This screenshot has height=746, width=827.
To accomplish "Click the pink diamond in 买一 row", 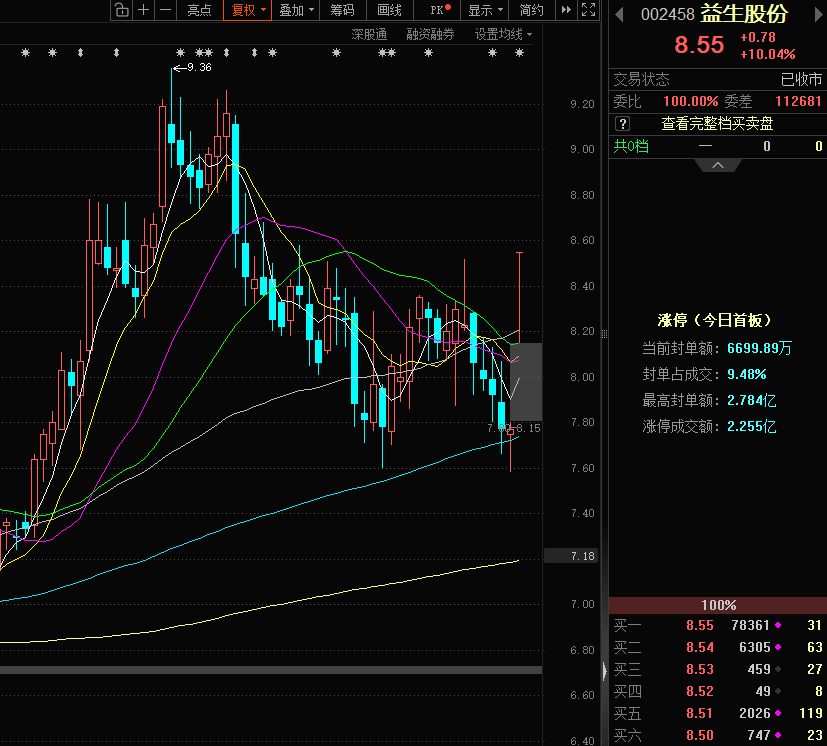I will [x=778, y=626].
